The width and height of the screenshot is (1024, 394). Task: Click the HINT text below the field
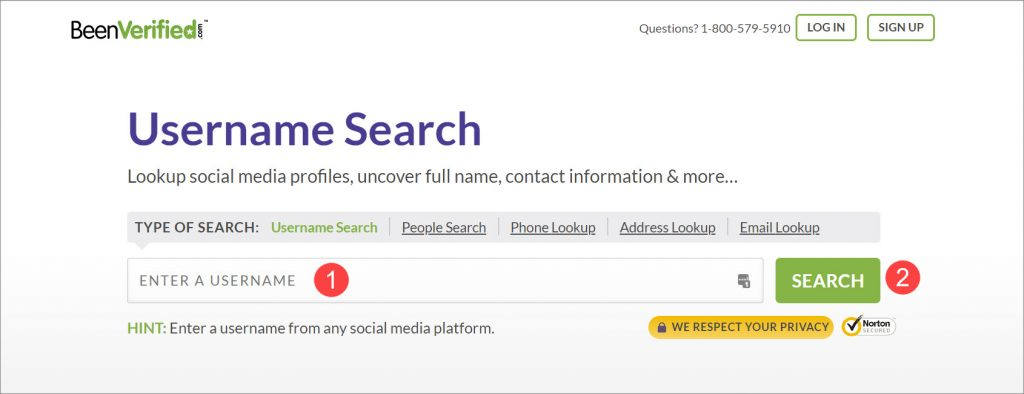pyautogui.click(x=310, y=328)
